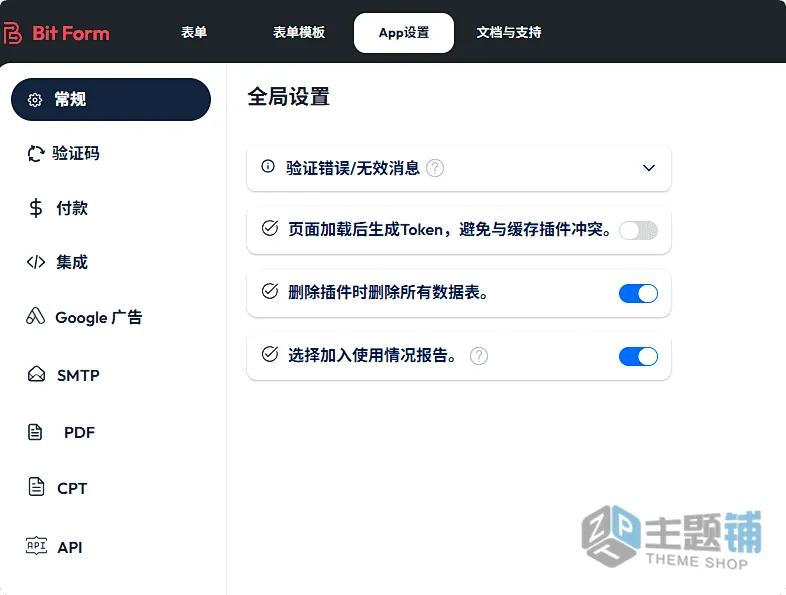Click the gear icon next to 常规
This screenshot has width=786, height=595.
[x=35, y=100]
